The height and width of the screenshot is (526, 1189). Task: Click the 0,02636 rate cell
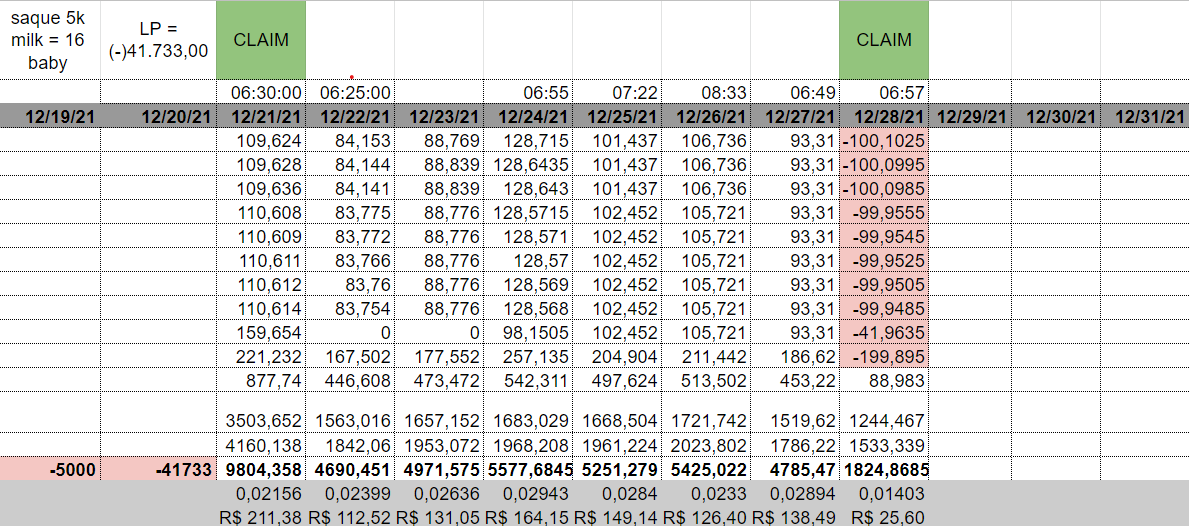(439, 494)
